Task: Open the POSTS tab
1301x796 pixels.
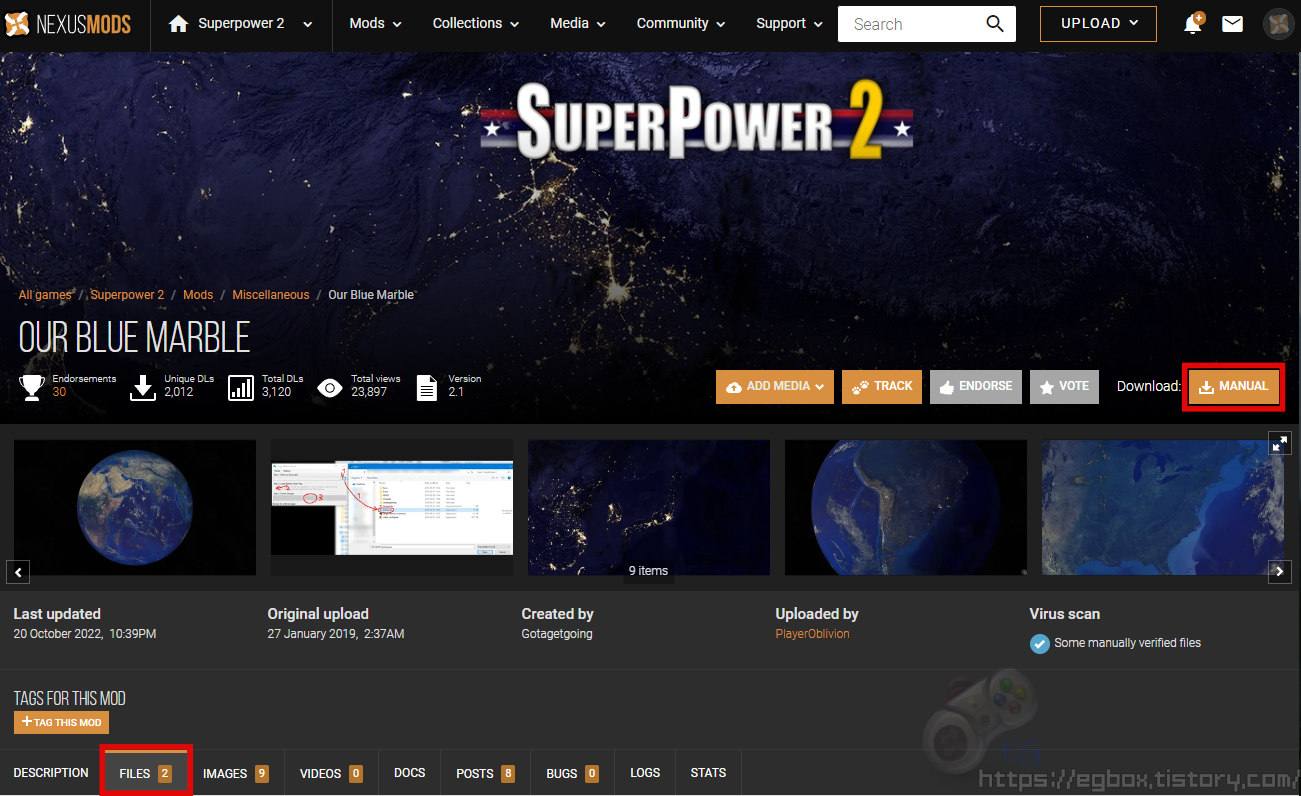Action: click(486, 773)
